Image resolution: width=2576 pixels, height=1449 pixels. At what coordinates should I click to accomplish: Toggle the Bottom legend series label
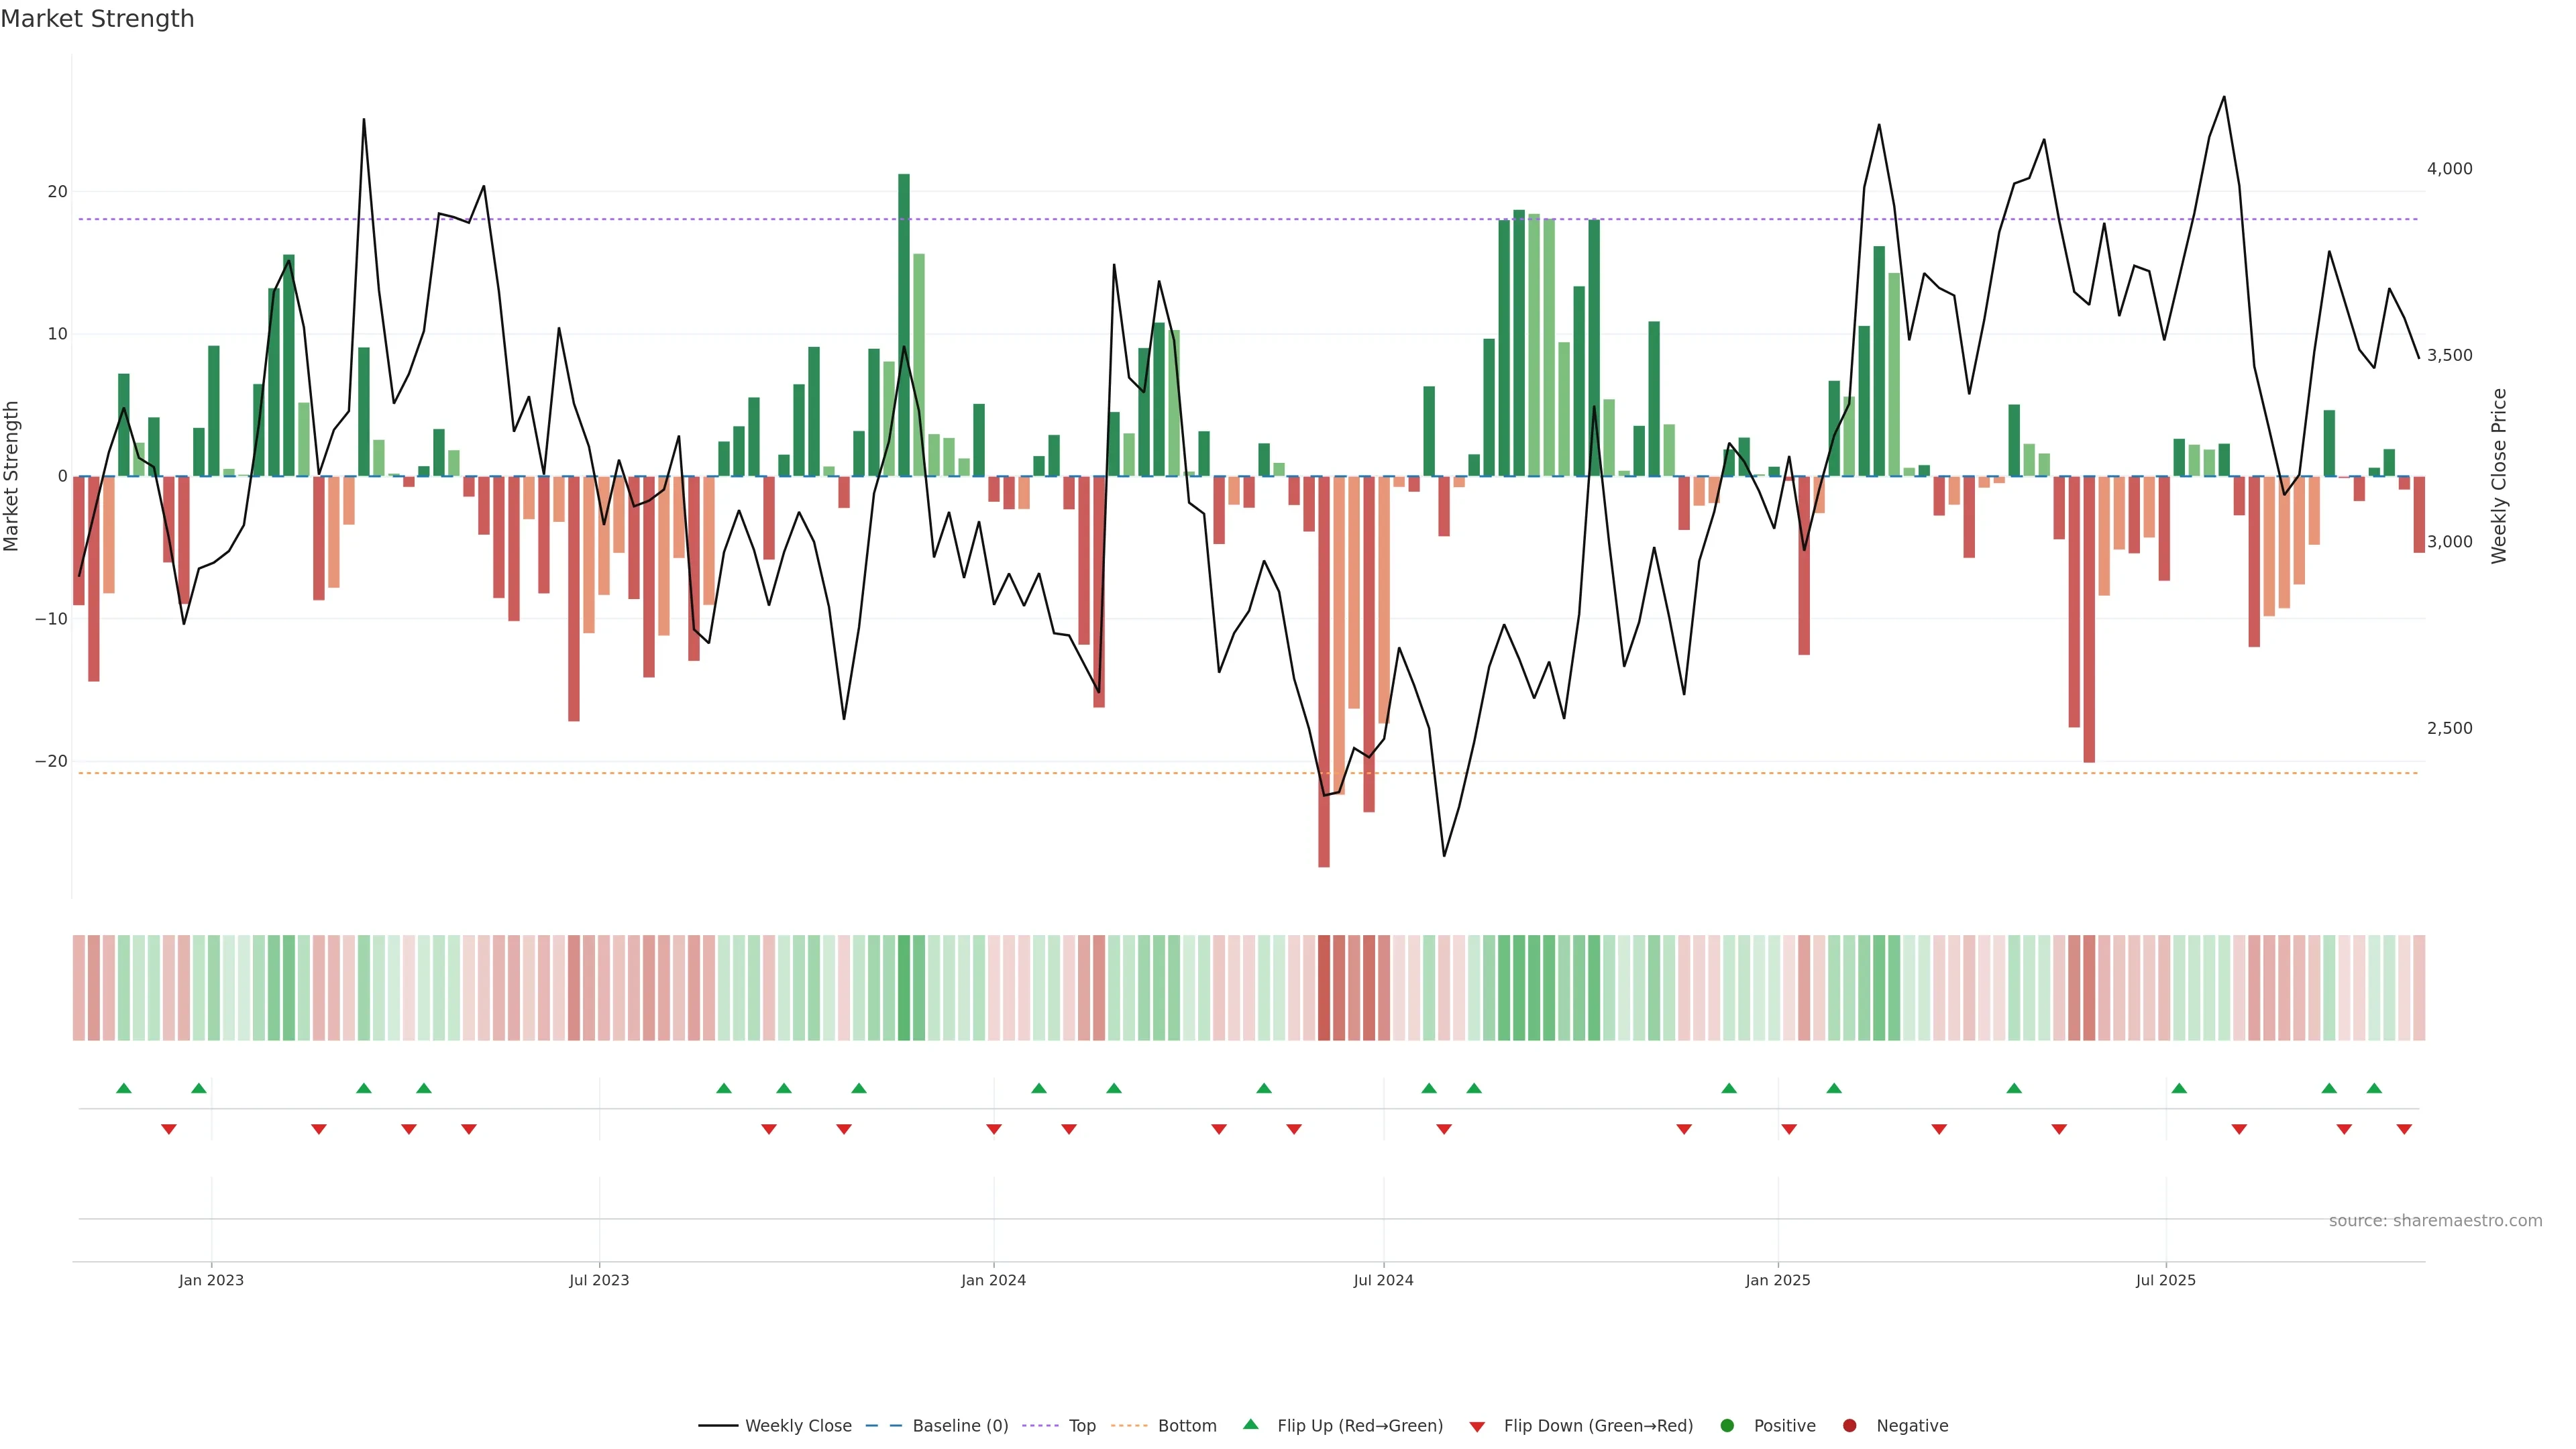pyautogui.click(x=1187, y=1426)
